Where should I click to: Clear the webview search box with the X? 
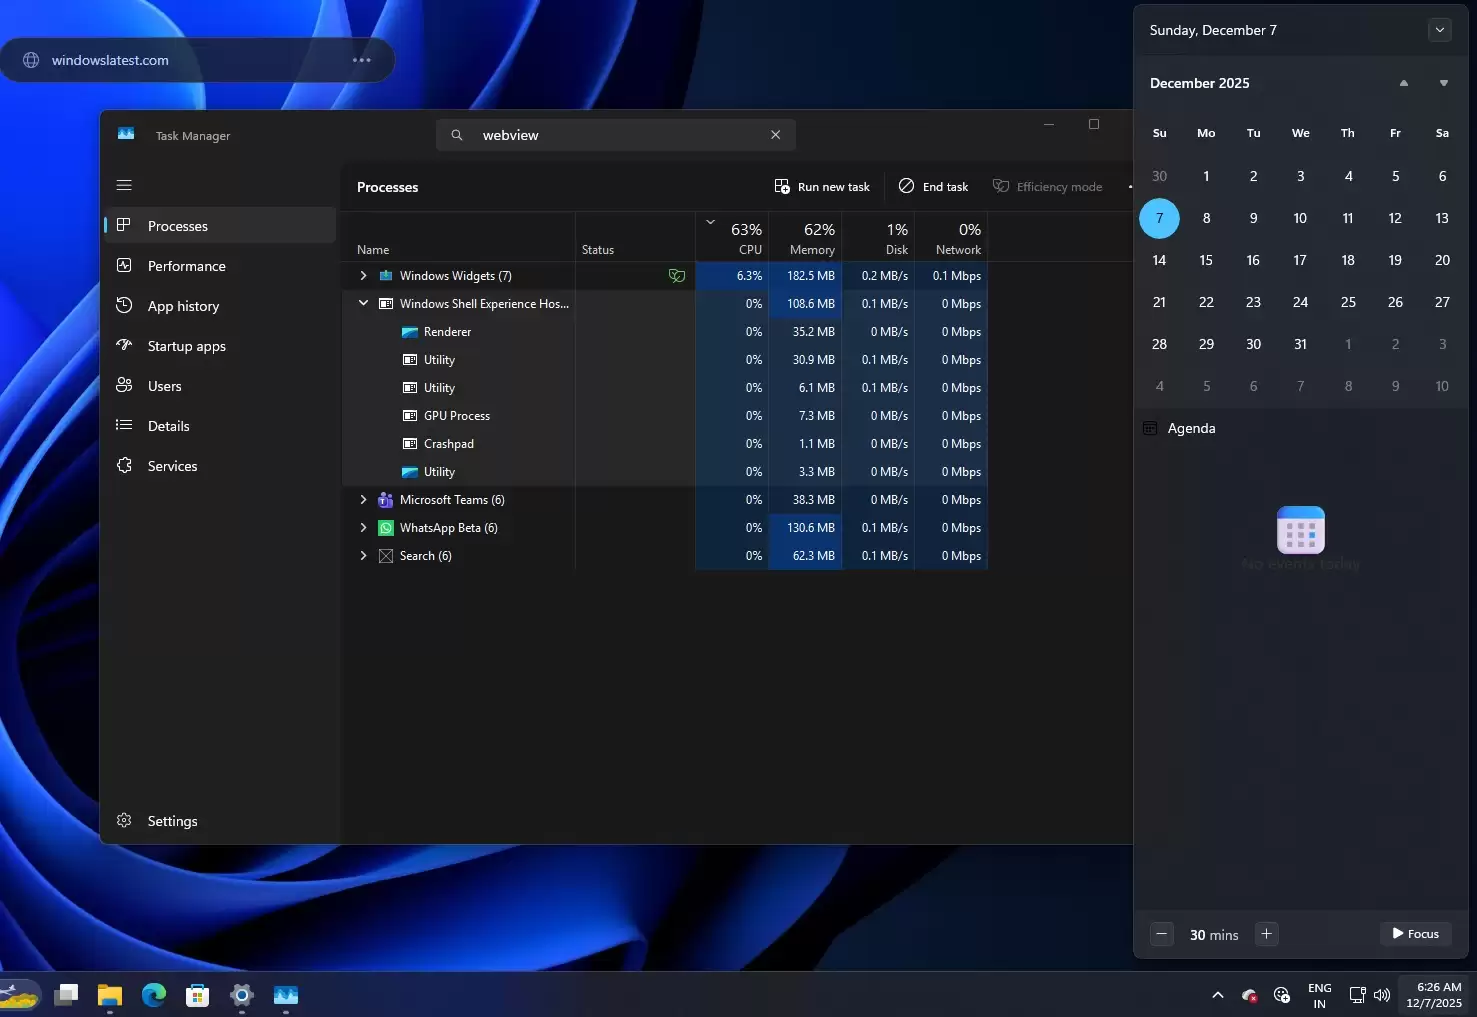[x=775, y=134]
